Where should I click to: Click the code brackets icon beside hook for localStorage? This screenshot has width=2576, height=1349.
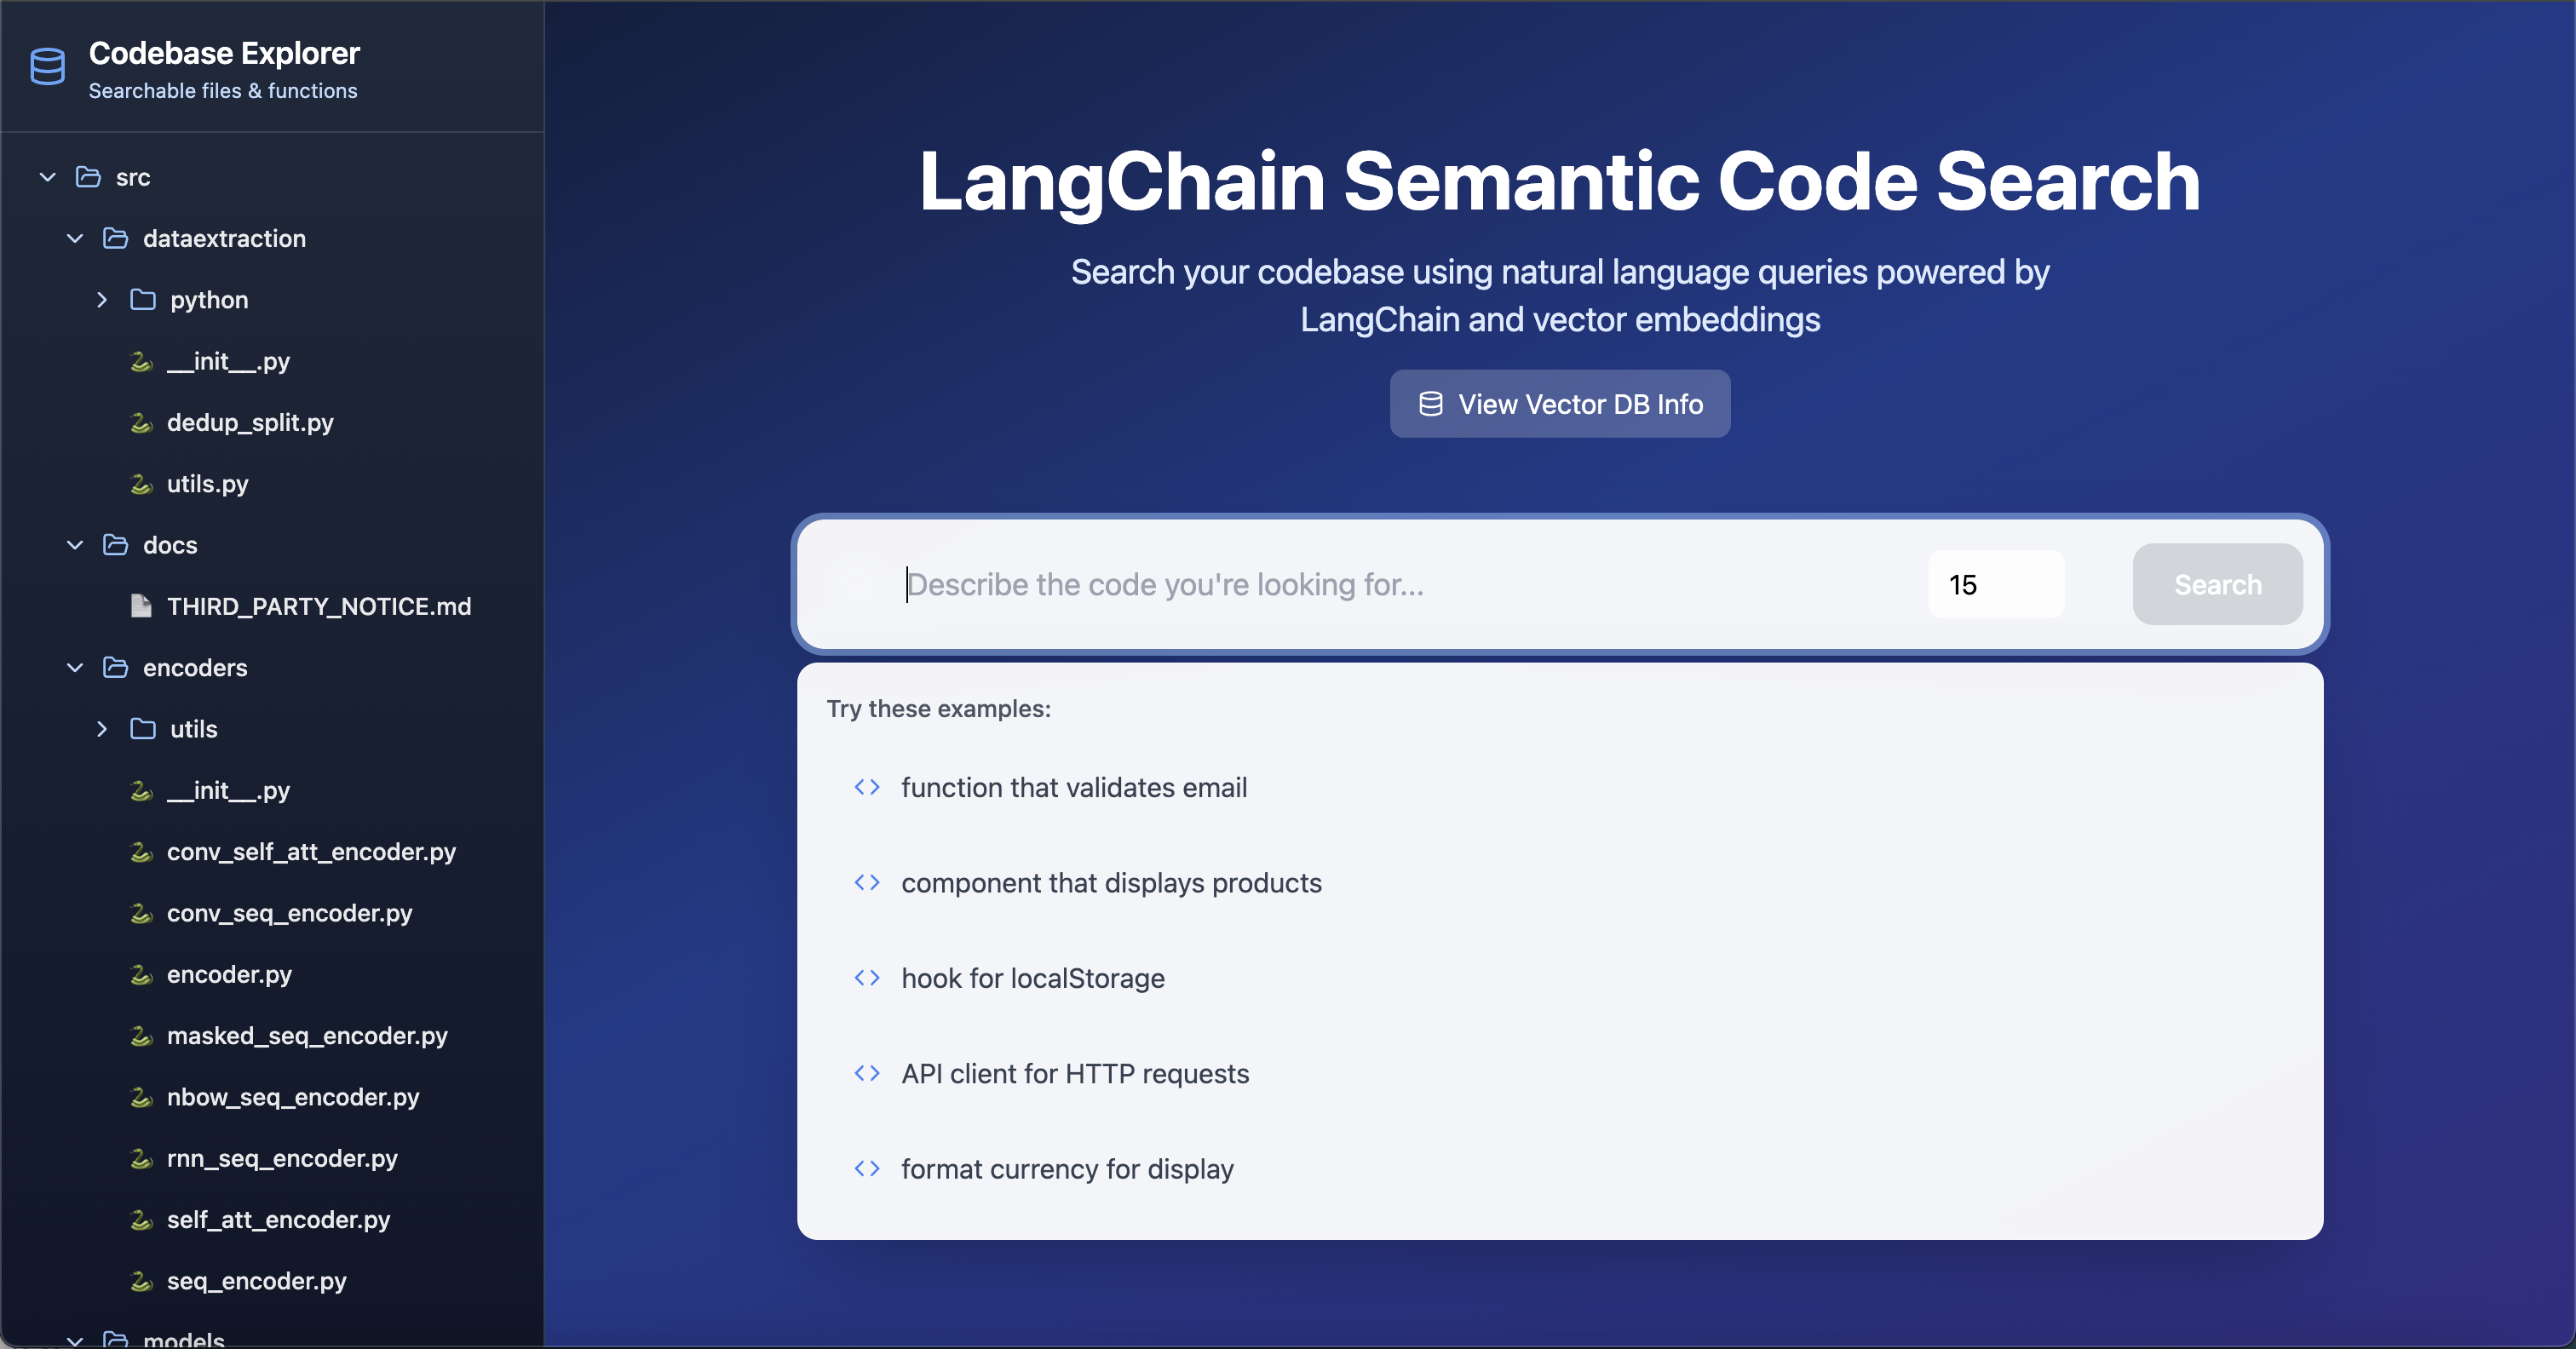[867, 978]
